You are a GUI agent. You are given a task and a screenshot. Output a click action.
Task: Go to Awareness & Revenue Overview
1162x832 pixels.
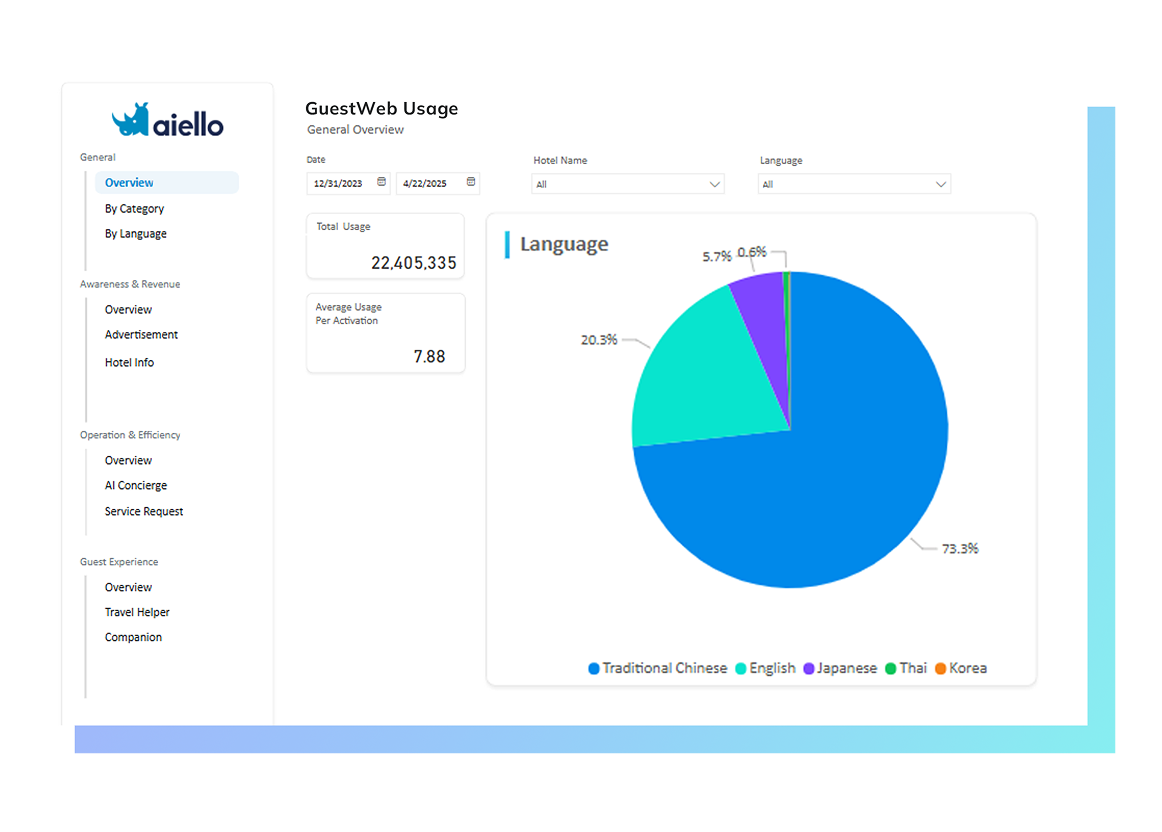click(128, 309)
